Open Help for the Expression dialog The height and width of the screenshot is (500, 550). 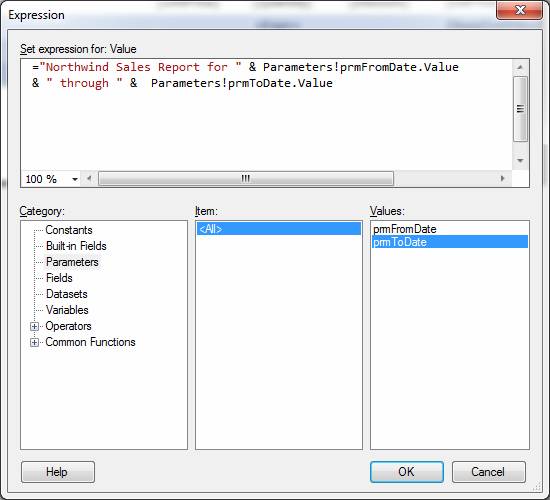58,472
